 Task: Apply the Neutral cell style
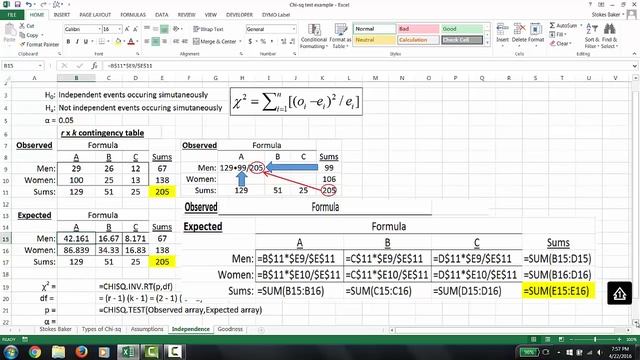(x=374, y=40)
